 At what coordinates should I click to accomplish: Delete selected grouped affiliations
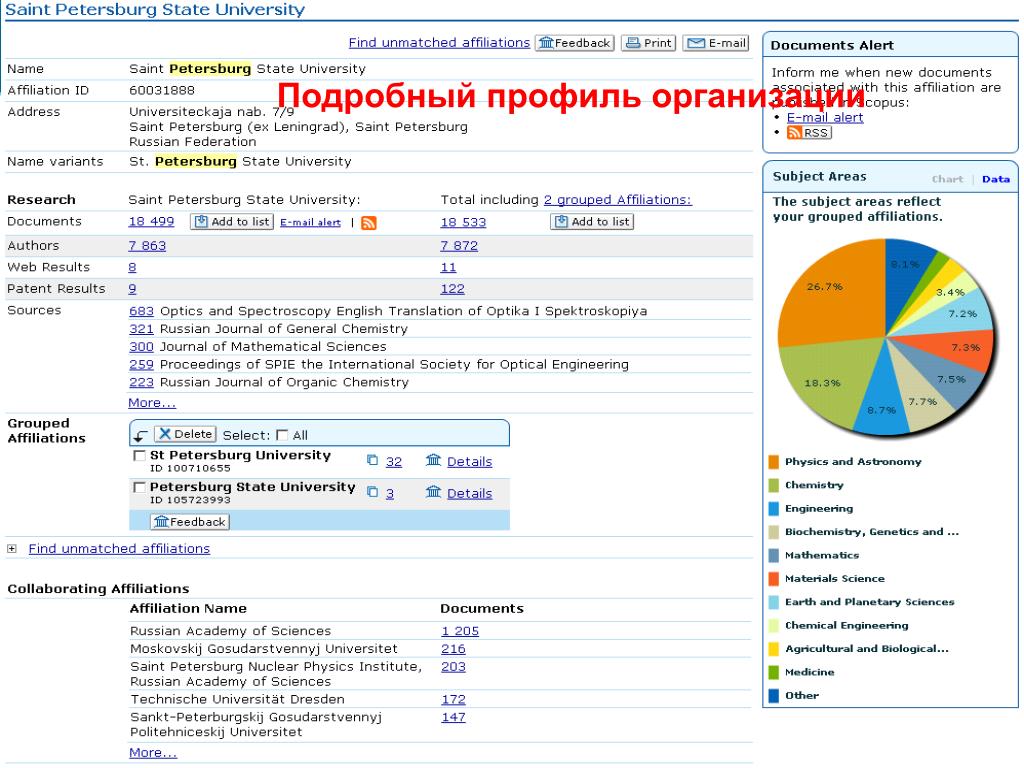tap(185, 434)
